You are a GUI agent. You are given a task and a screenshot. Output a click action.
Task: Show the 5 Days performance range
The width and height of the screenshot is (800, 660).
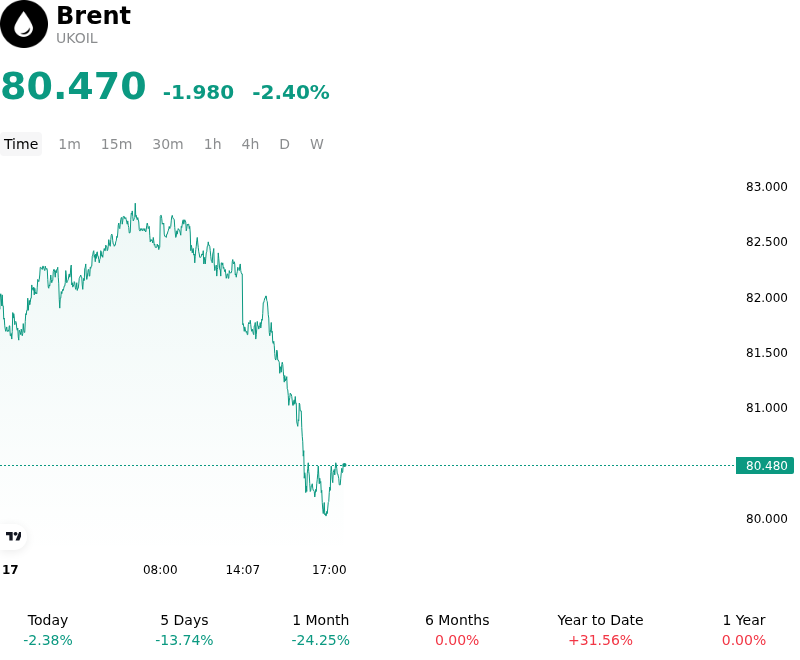(184, 630)
